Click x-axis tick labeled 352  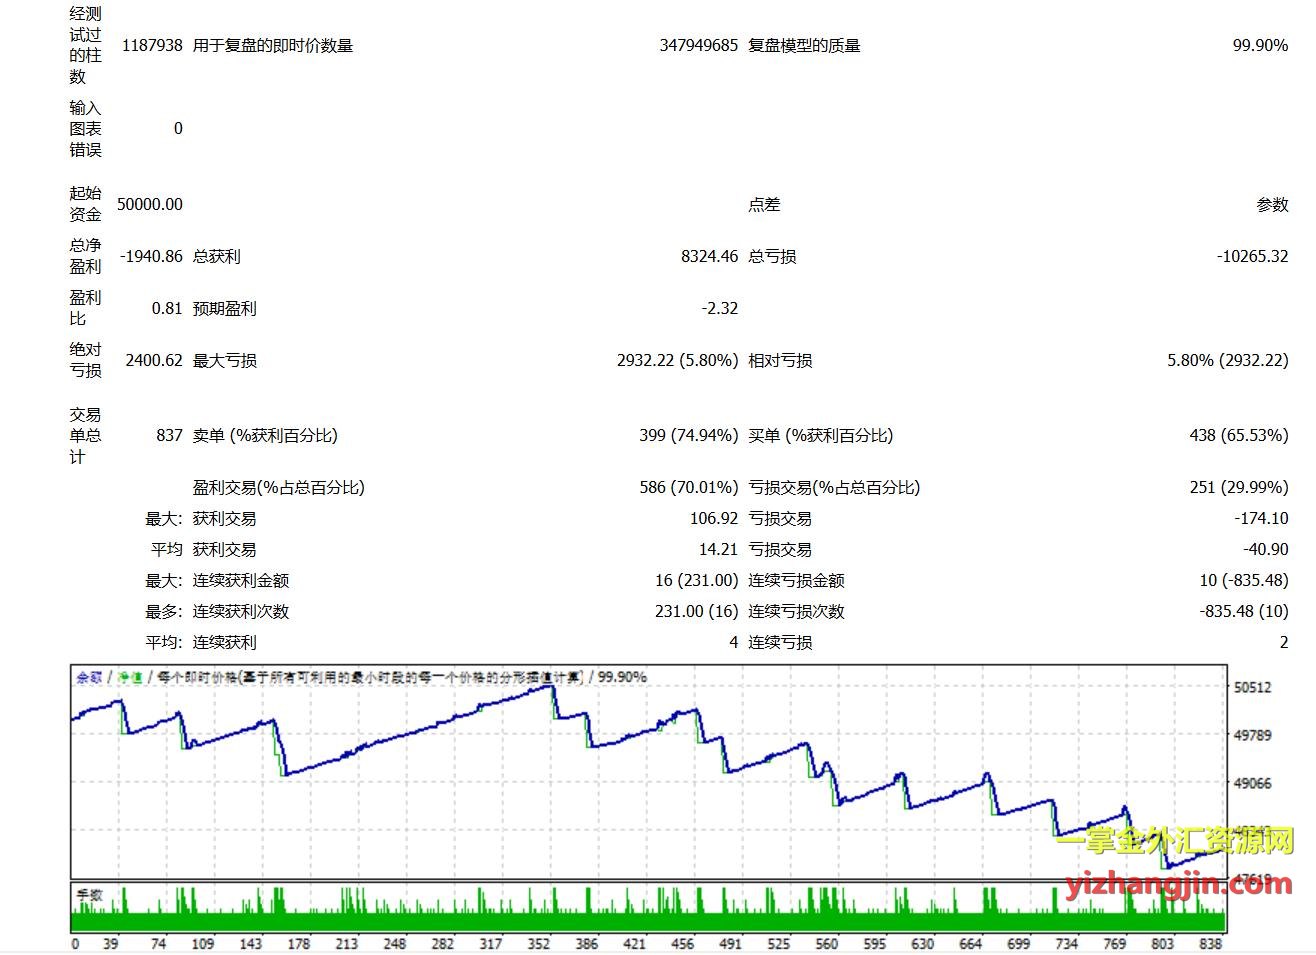pos(538,943)
